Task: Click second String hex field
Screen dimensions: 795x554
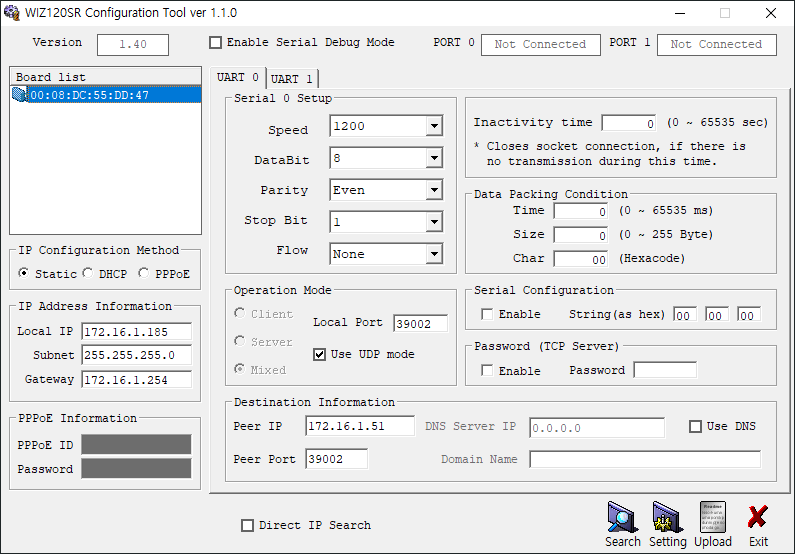Action: click(717, 315)
